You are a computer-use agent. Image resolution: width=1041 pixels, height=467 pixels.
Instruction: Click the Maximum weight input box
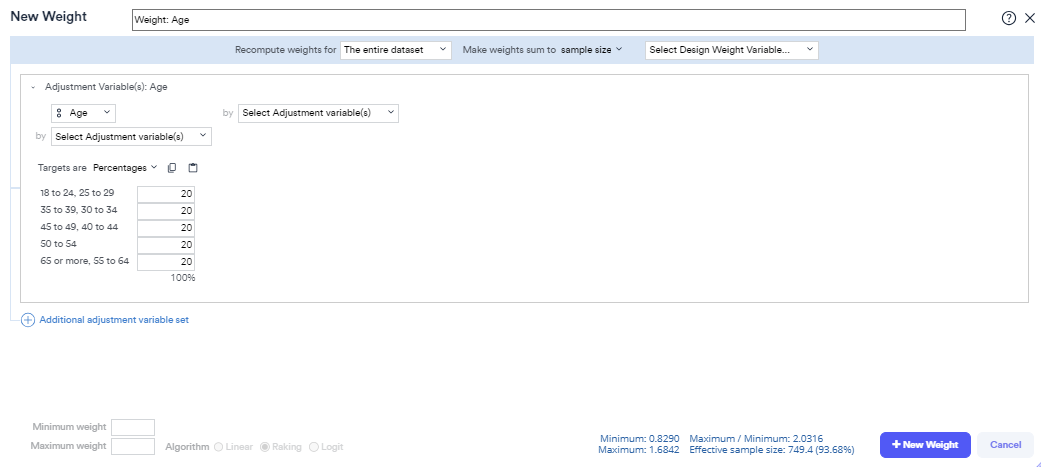point(133,446)
